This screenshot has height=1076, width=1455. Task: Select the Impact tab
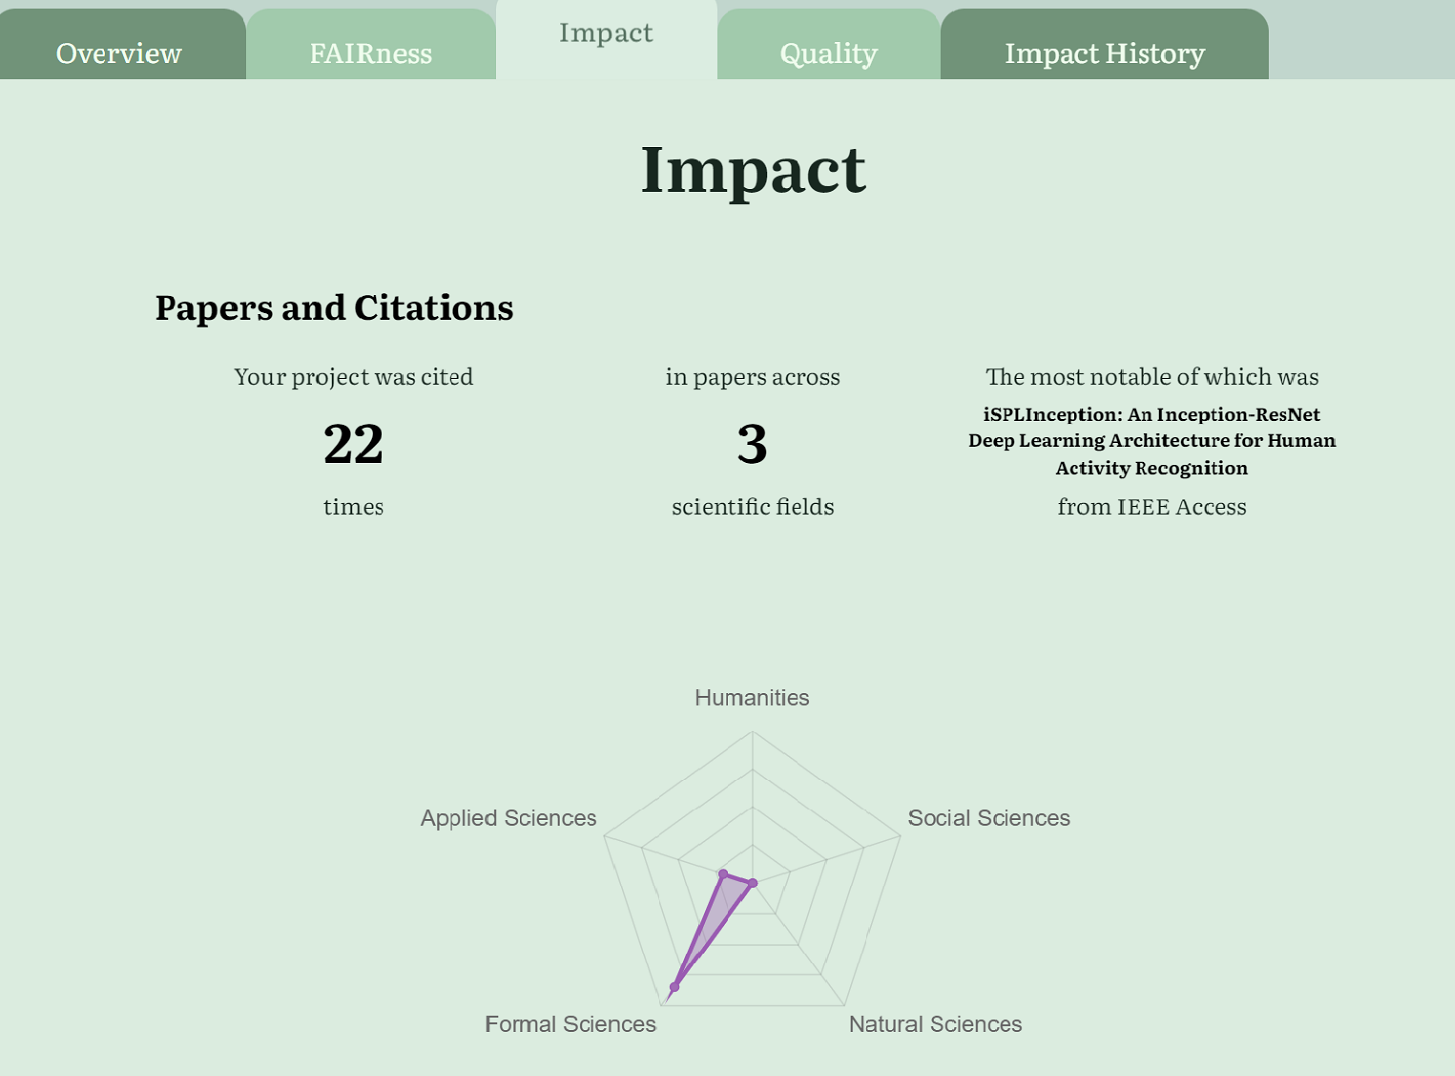pyautogui.click(x=605, y=33)
